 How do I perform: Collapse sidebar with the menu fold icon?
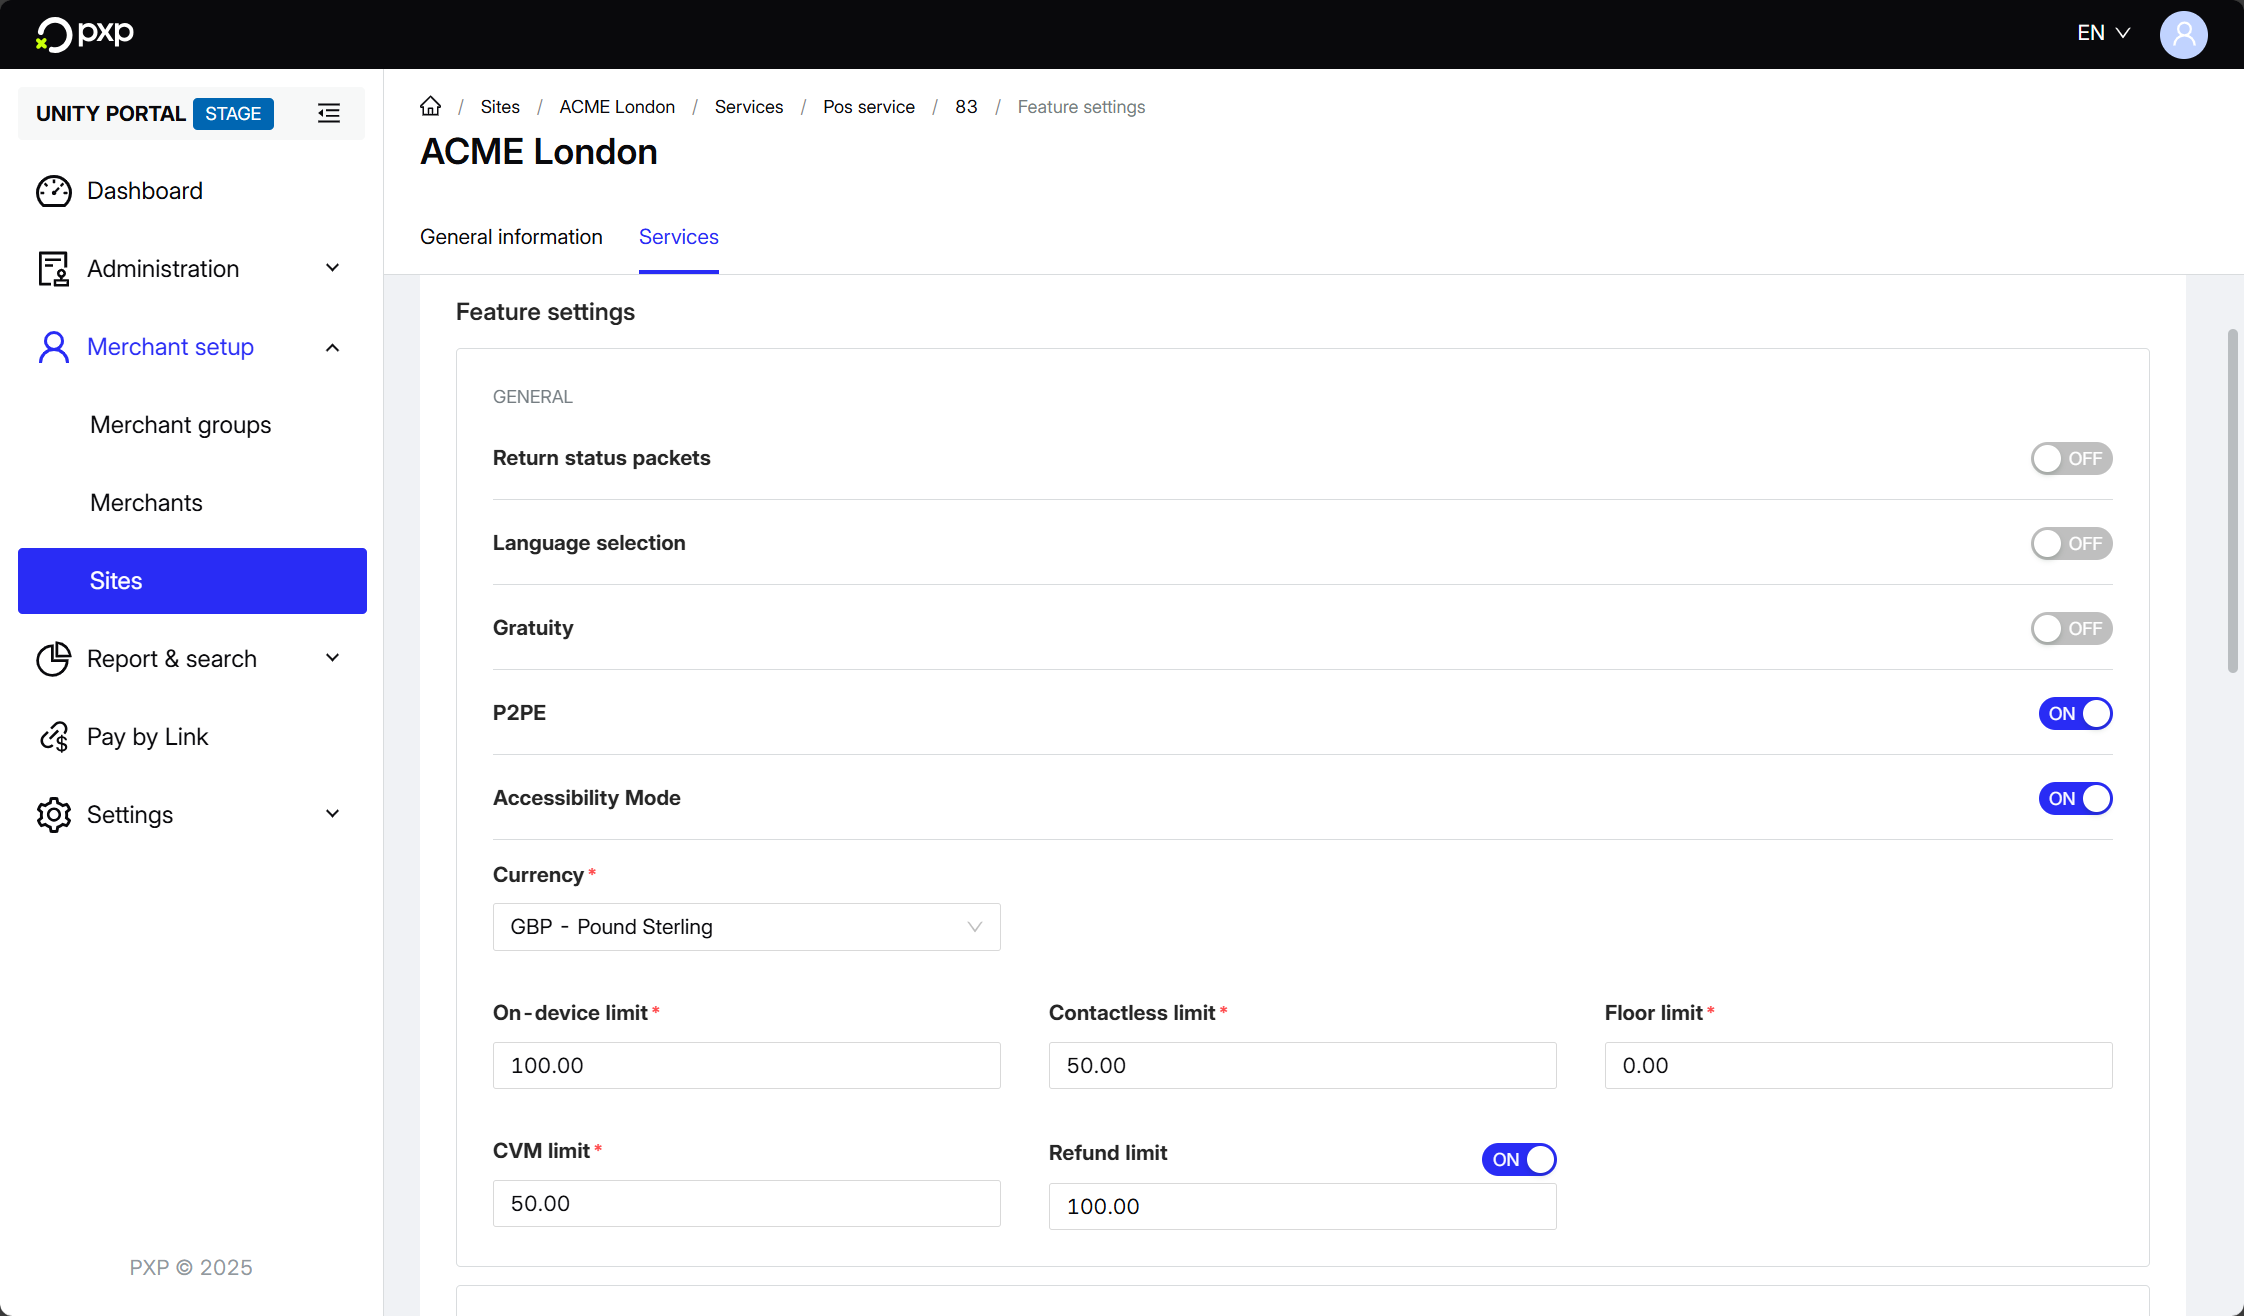coord(329,114)
